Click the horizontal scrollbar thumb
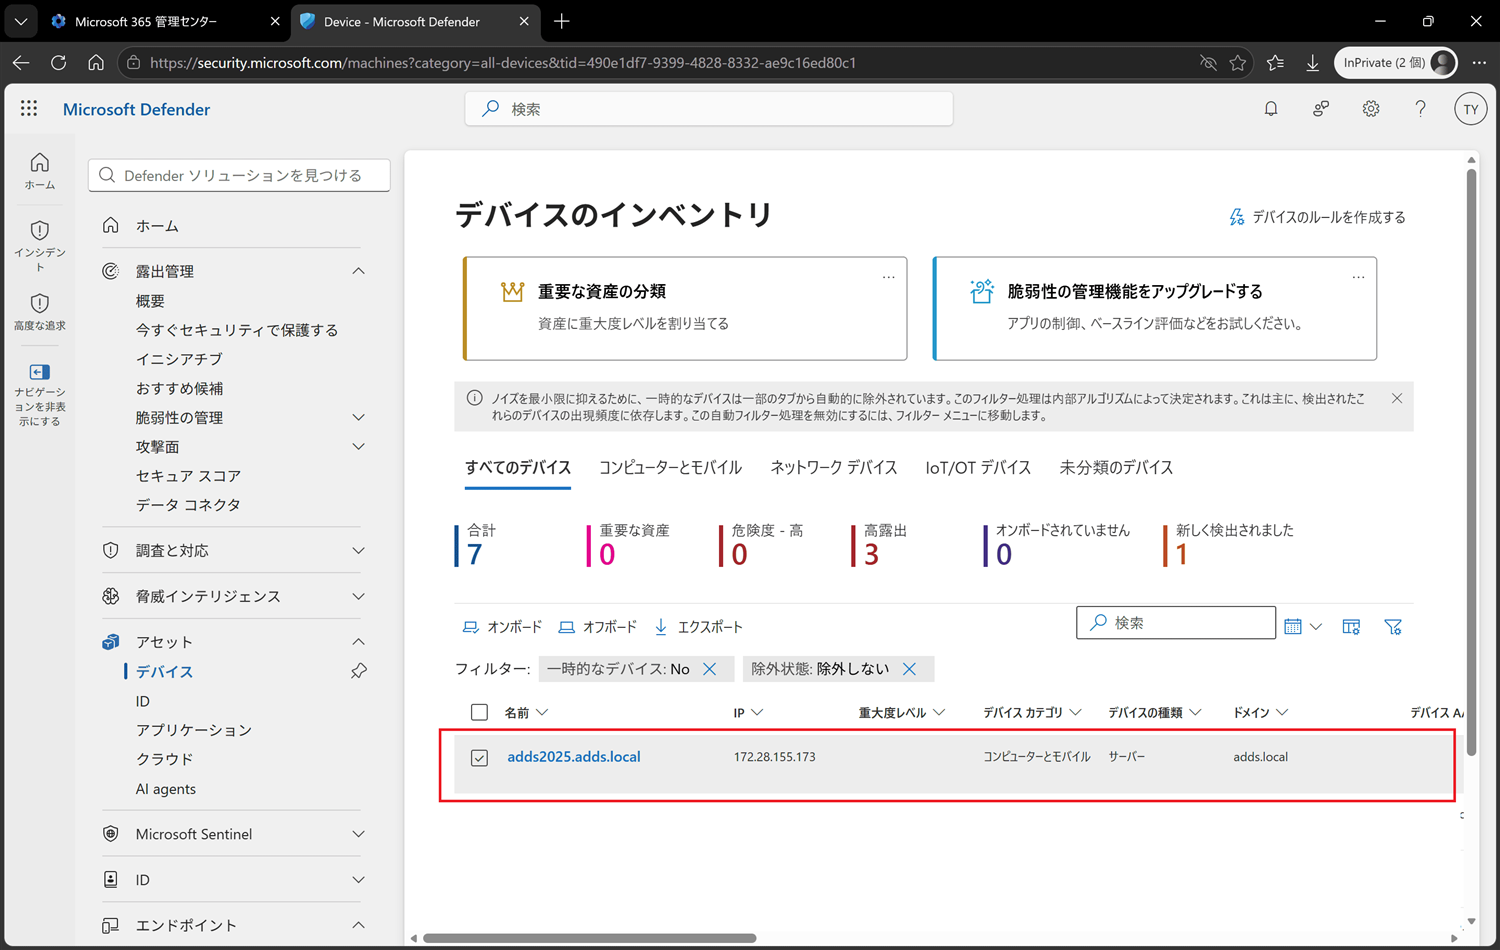Viewport: 1500px width, 950px height. tap(589, 938)
